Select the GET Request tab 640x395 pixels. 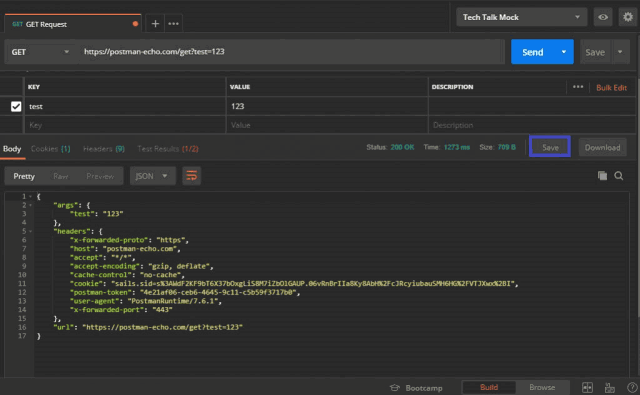73,24
